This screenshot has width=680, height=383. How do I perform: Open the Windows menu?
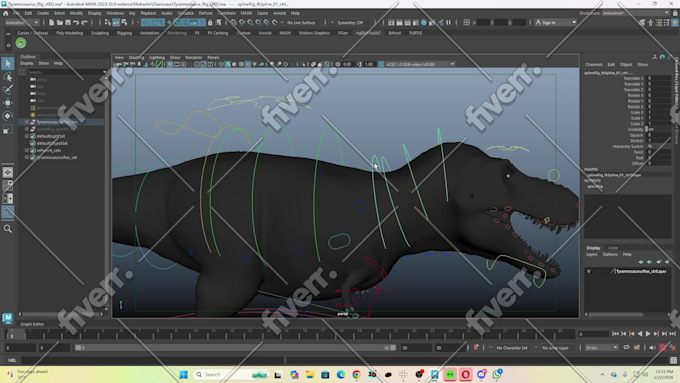tap(115, 13)
